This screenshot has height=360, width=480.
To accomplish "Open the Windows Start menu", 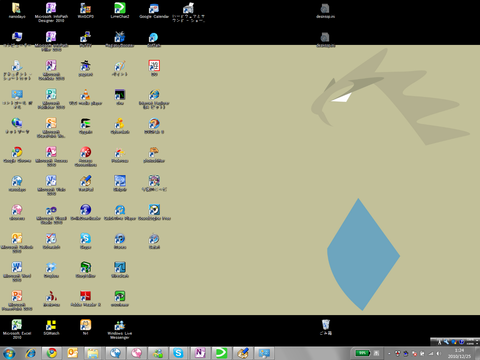I will tap(9, 353).
